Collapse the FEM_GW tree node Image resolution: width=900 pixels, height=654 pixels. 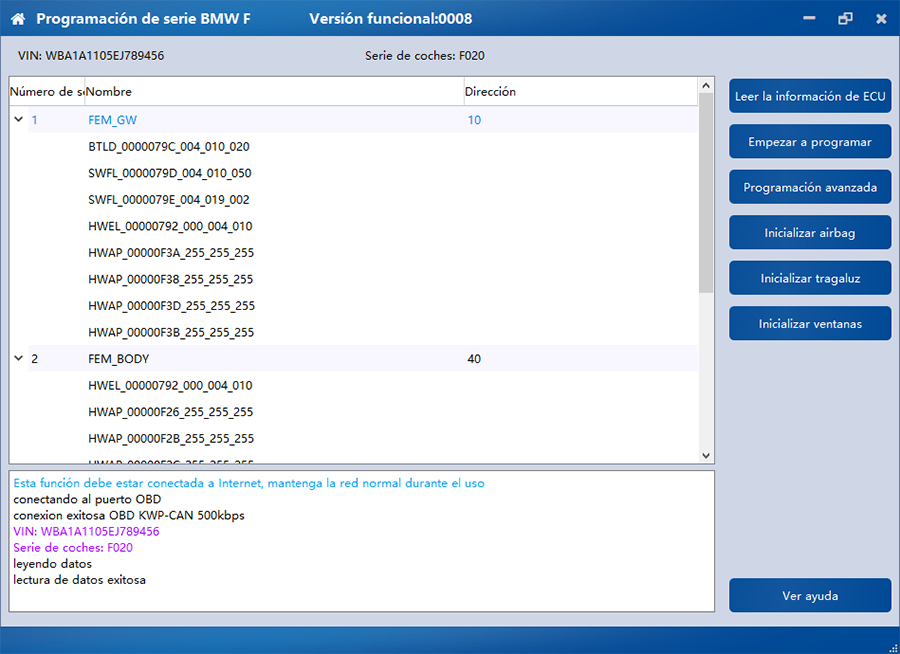18,119
